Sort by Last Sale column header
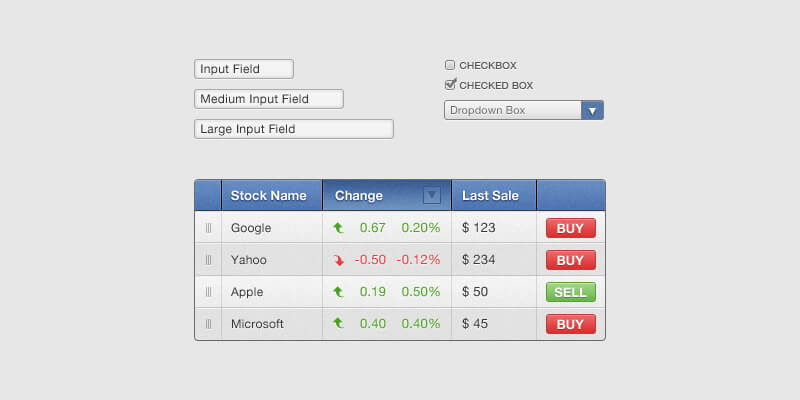 [x=490, y=195]
